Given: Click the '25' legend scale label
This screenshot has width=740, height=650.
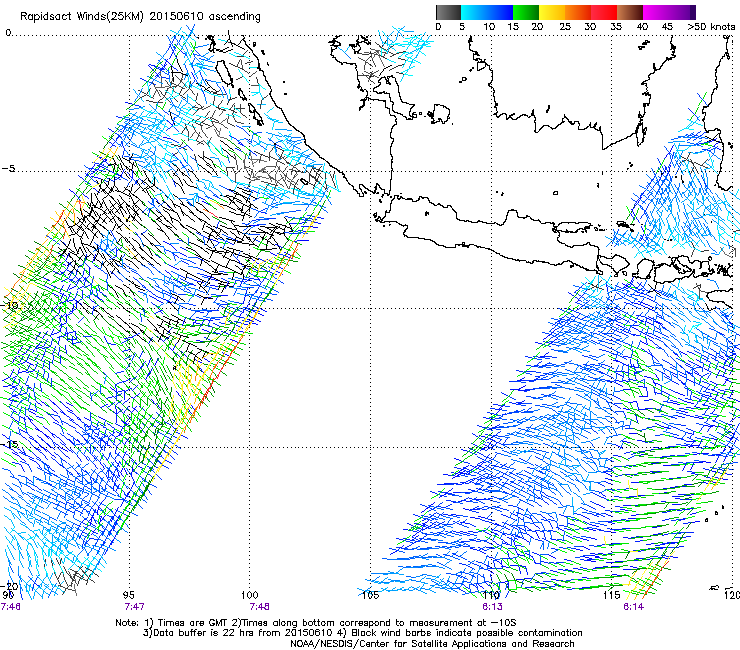Looking at the screenshot, I should coord(565,27).
